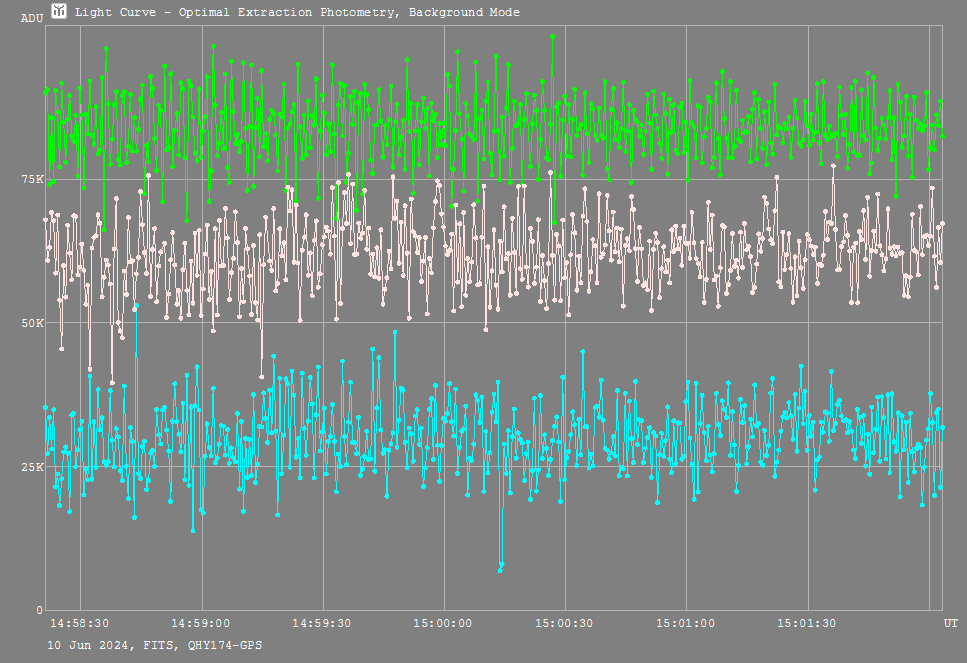Click the ADU axis label
Screen dimensions: 967x663
[32, 19]
